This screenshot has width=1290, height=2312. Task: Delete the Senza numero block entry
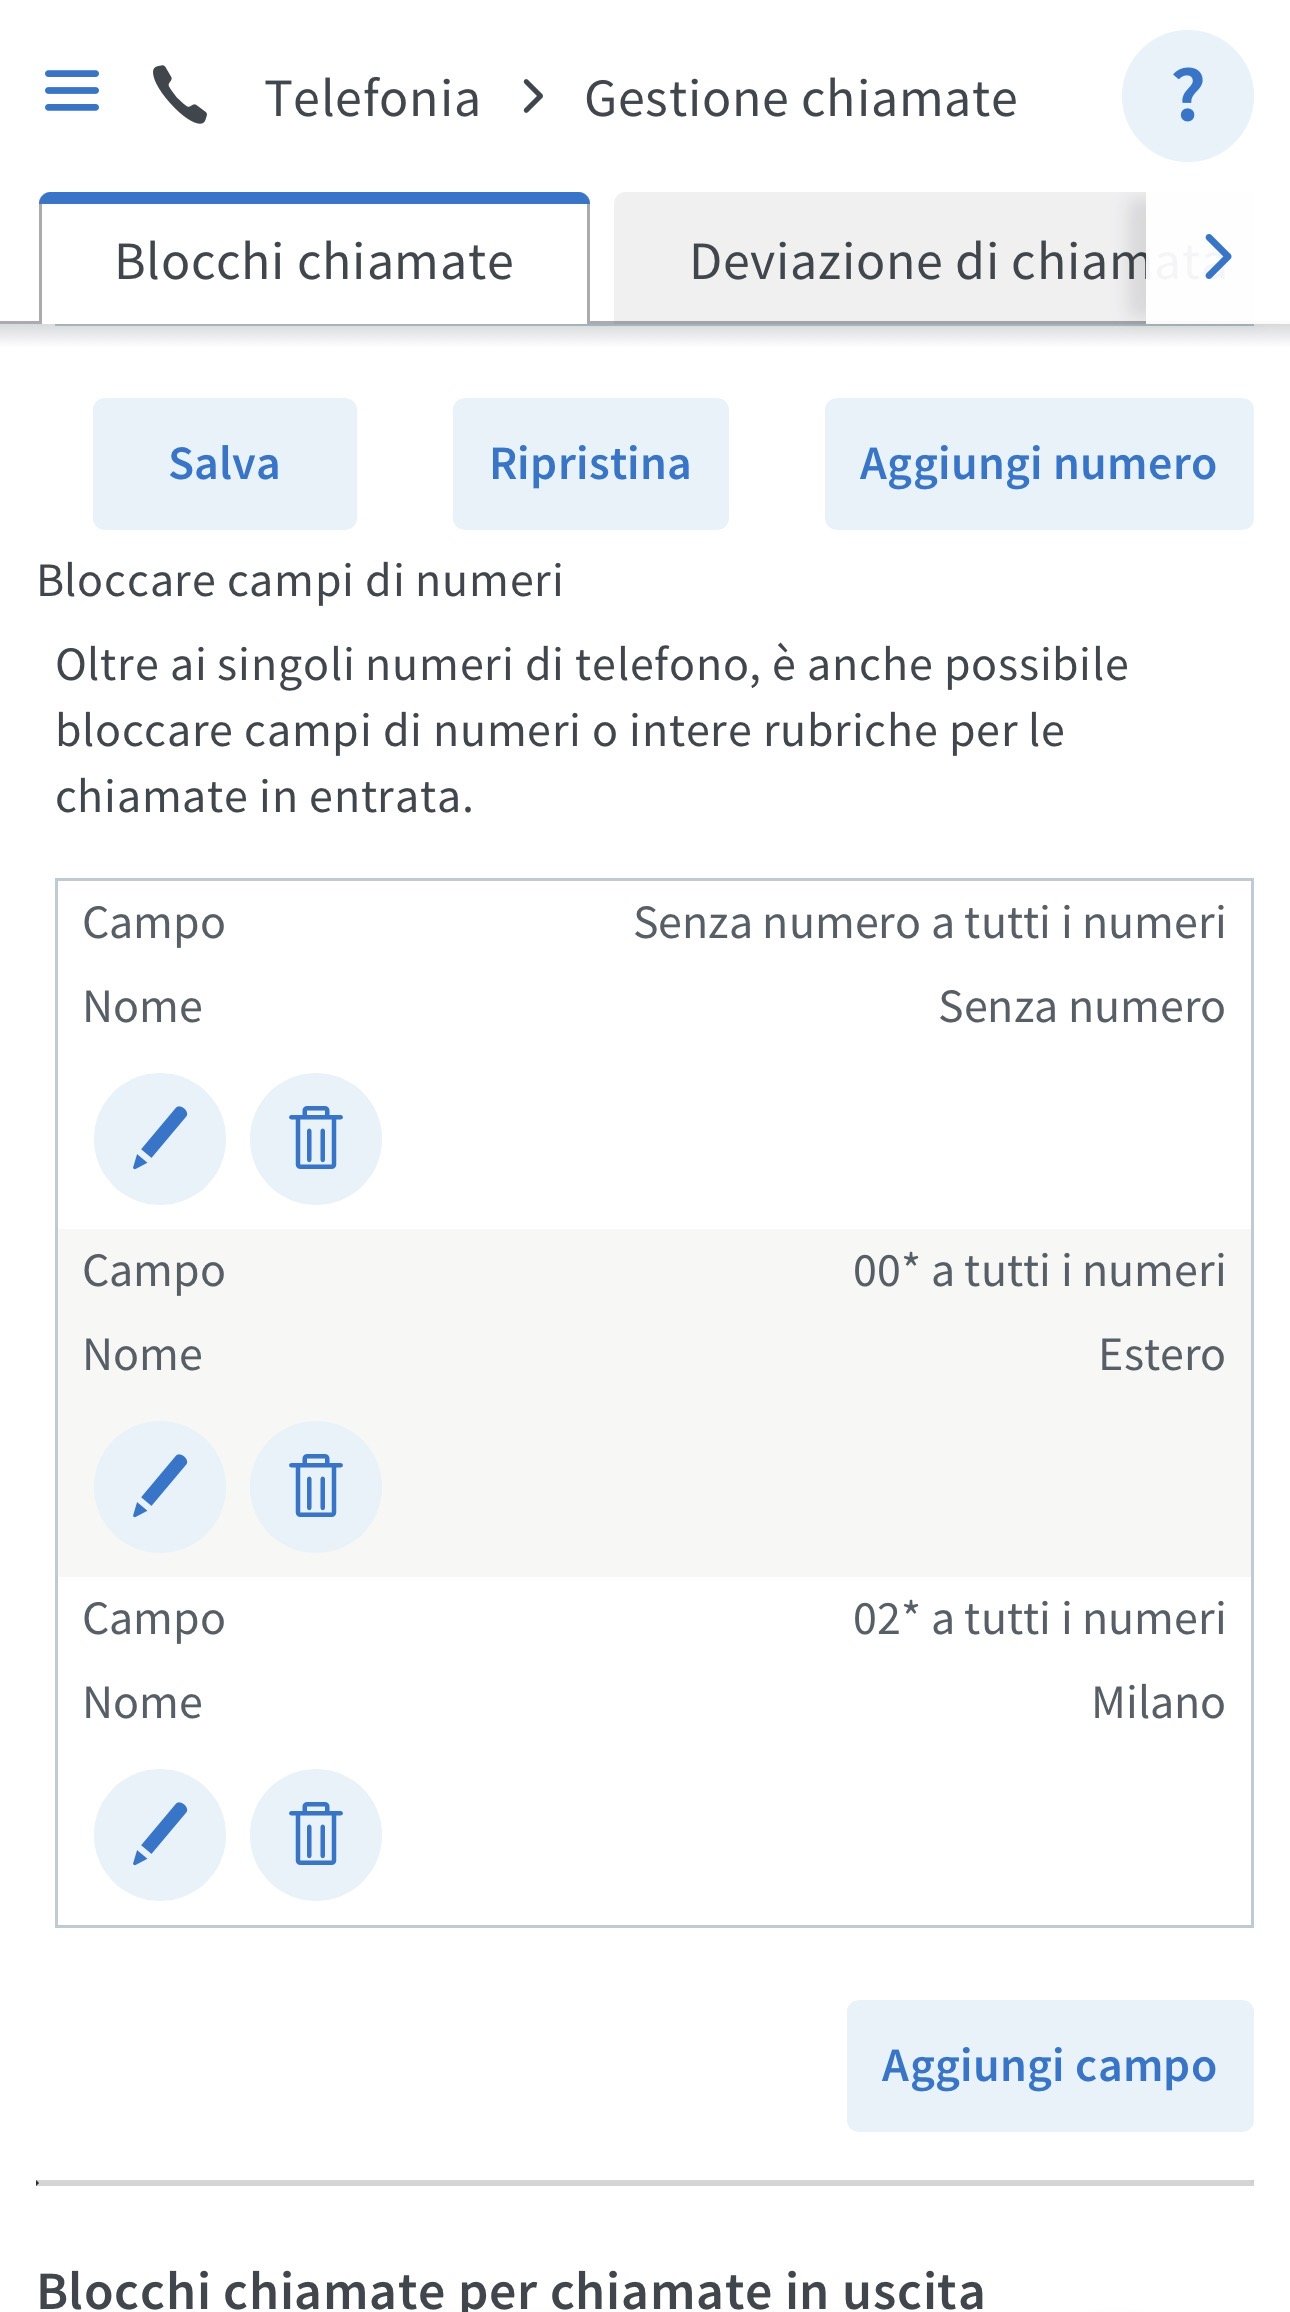click(316, 1138)
